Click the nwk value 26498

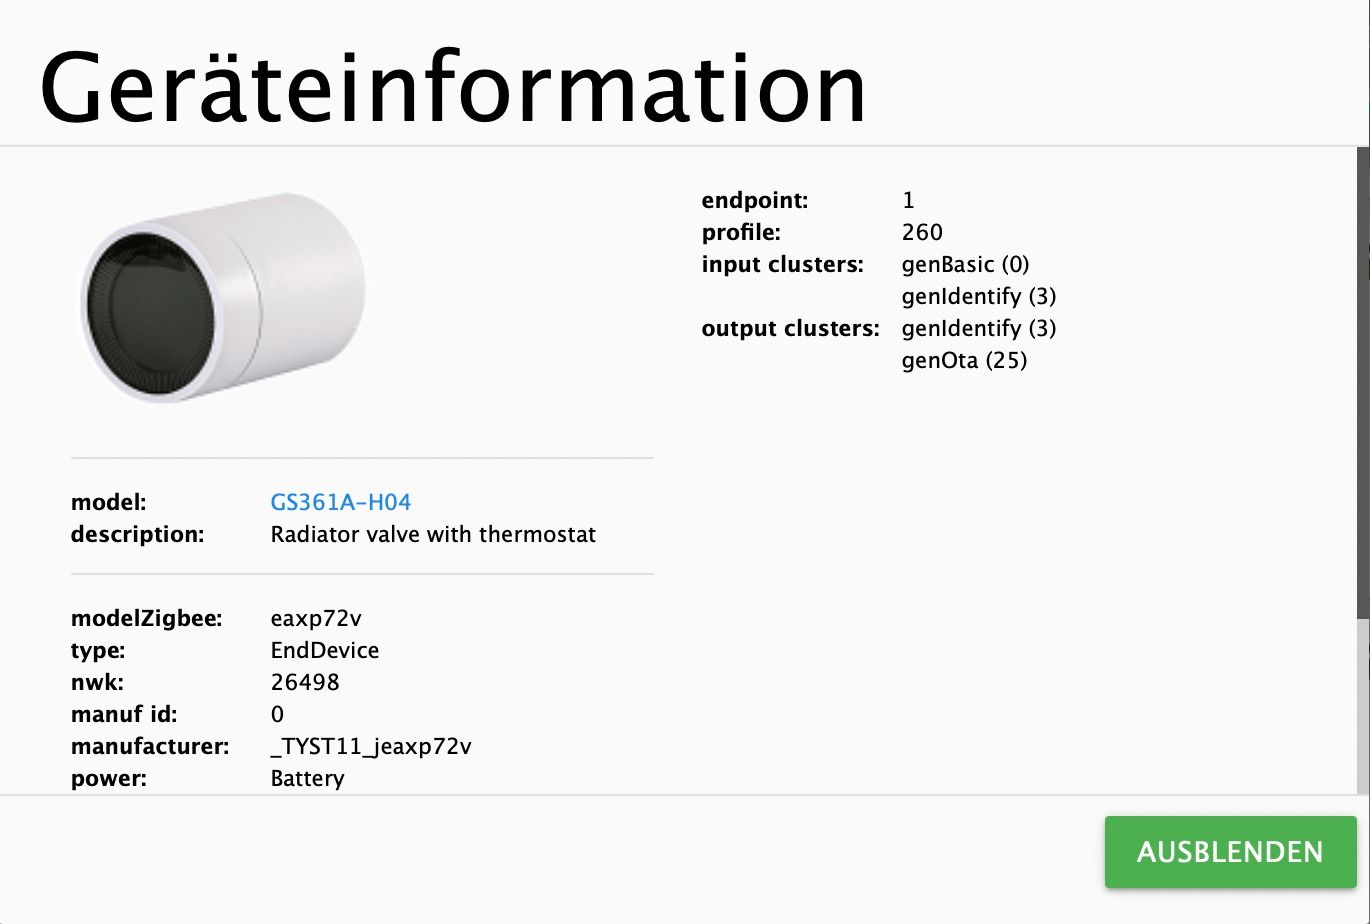coord(305,682)
